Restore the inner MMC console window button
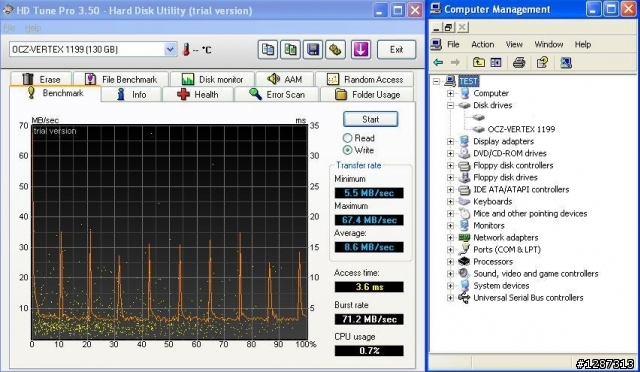This screenshot has width=640, height=372. point(449,27)
